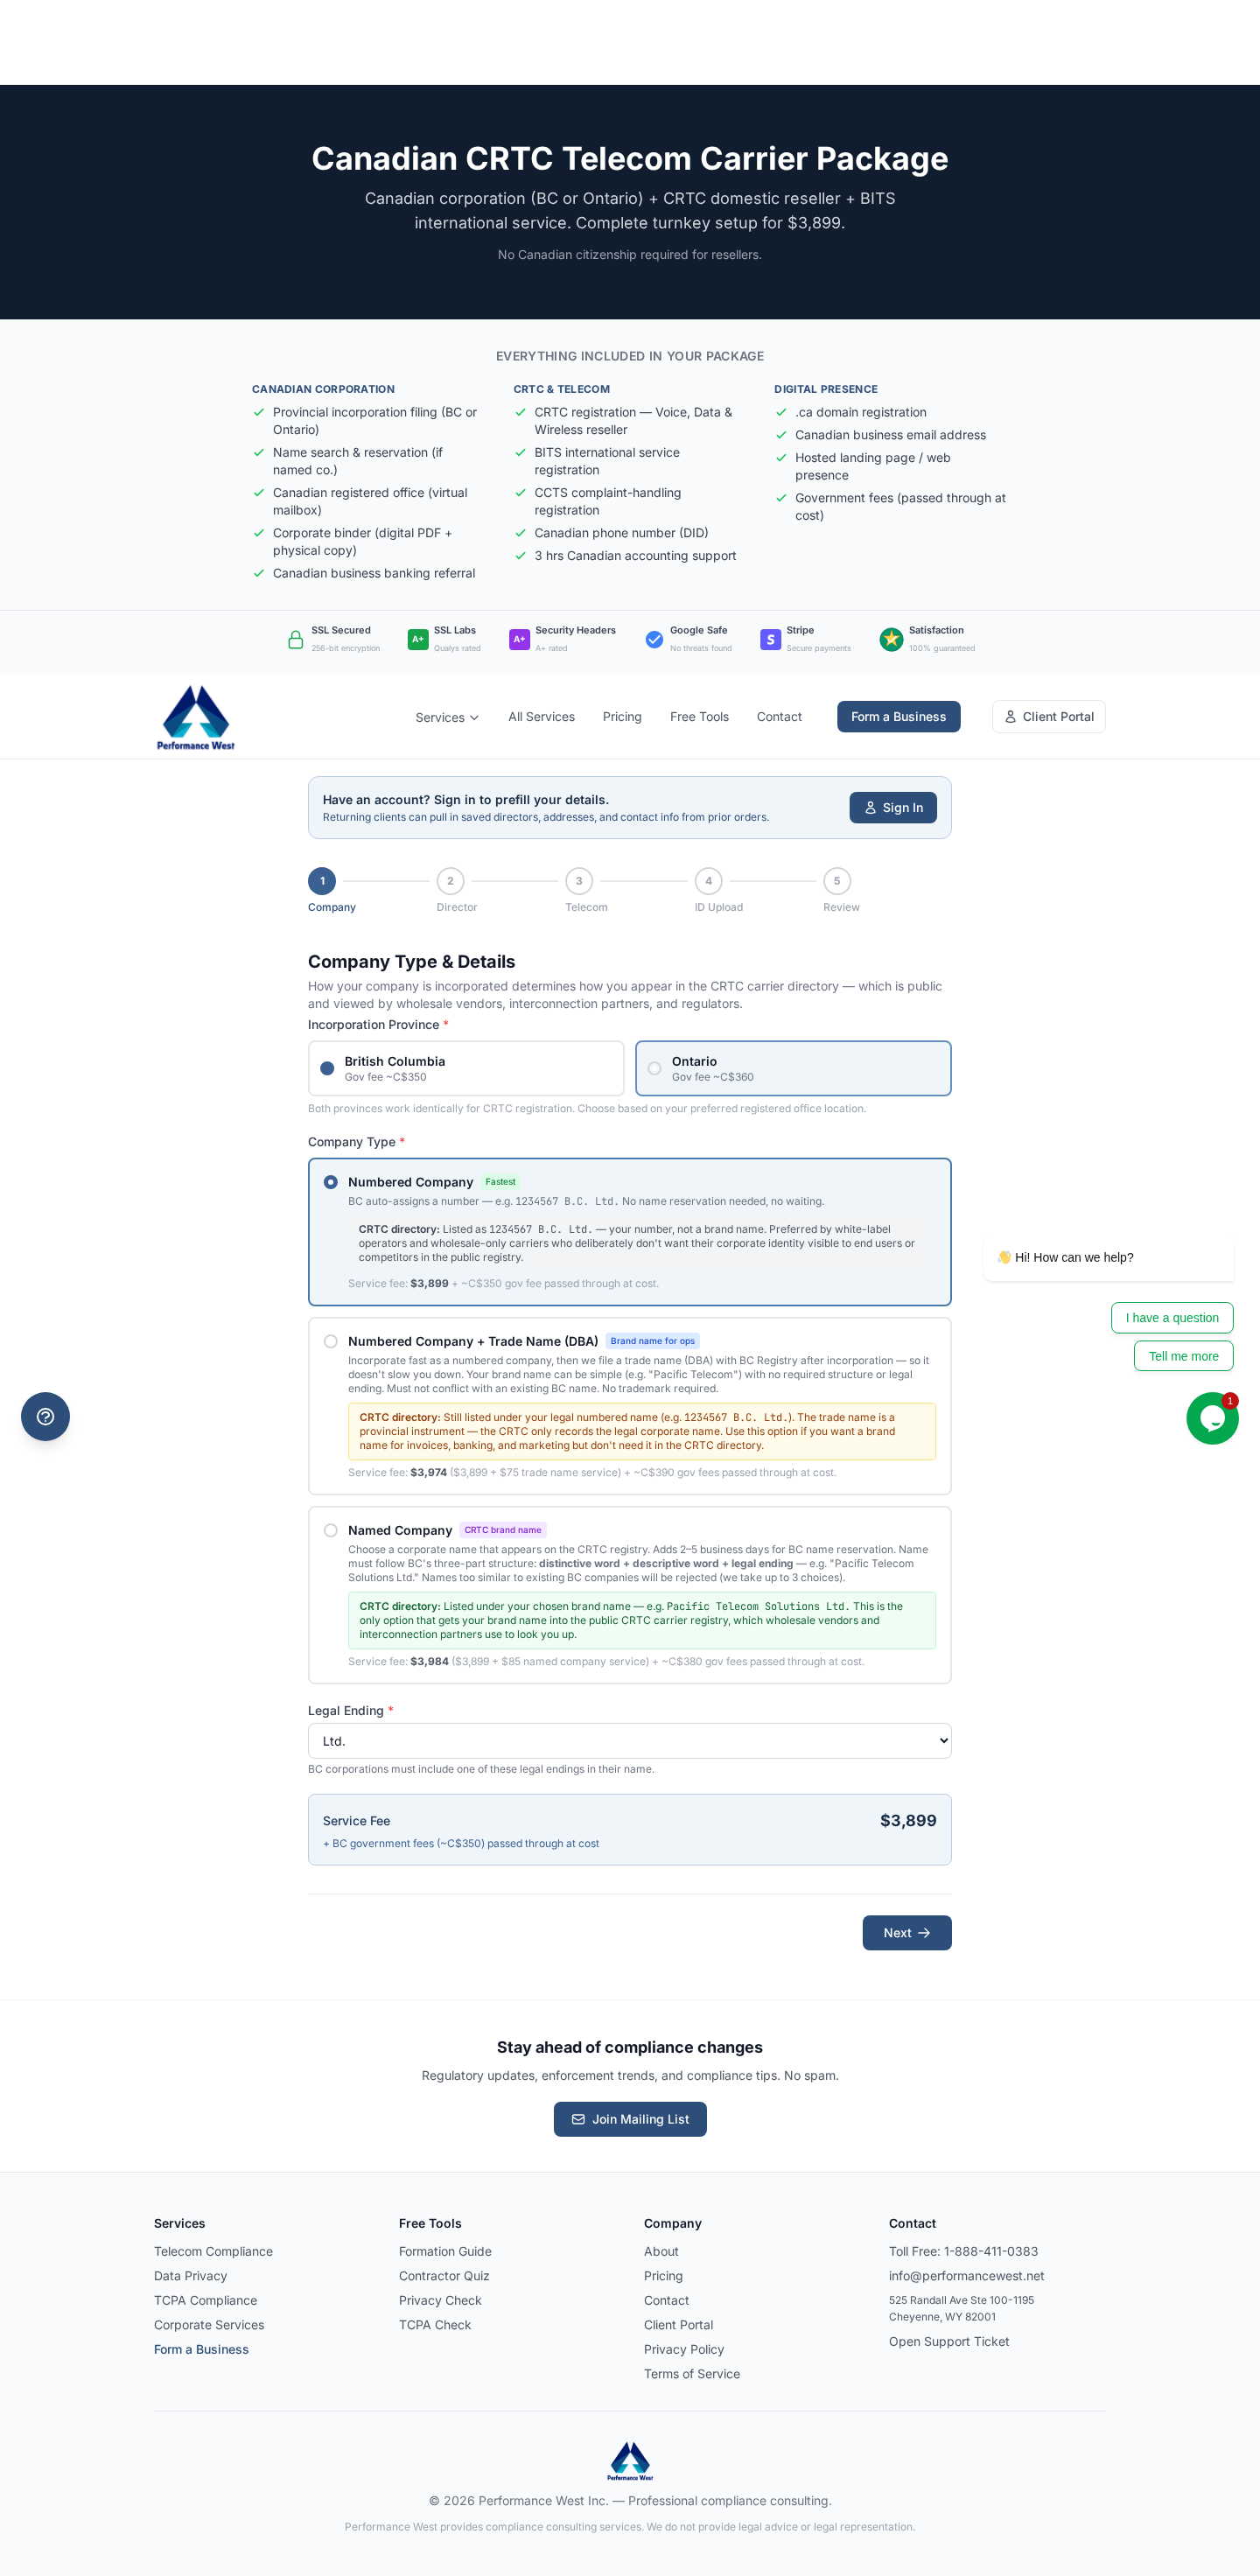Click the Google Safe checkmark badge
Screen dimensions: 1260x2576
(654, 640)
